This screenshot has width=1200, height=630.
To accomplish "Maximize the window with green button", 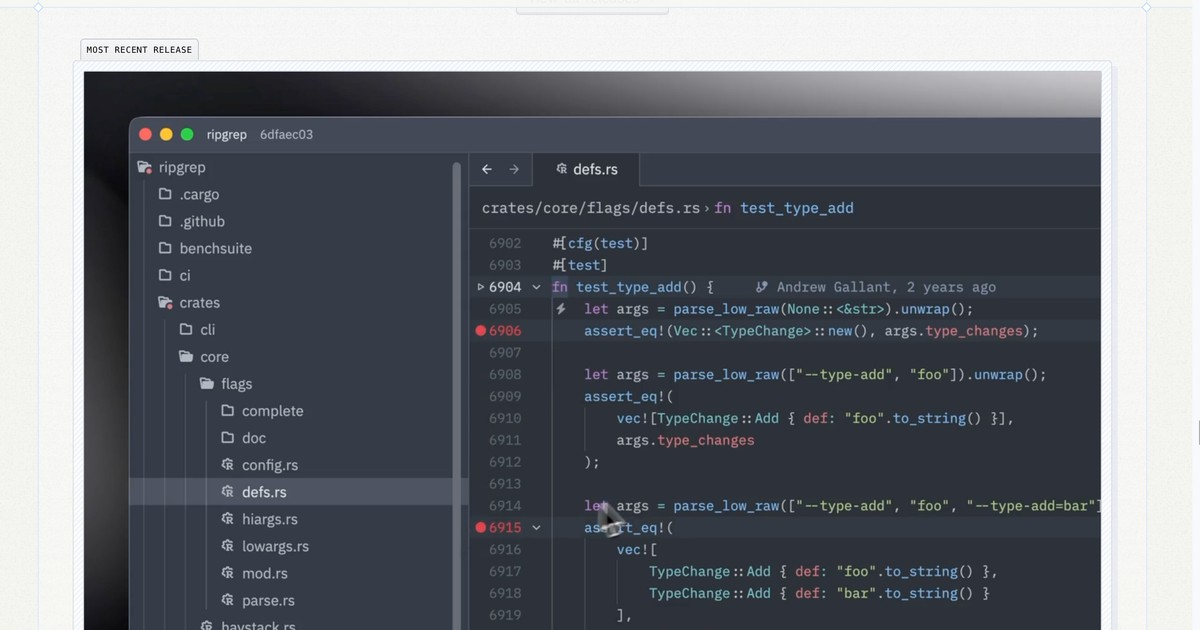I will [x=187, y=134].
